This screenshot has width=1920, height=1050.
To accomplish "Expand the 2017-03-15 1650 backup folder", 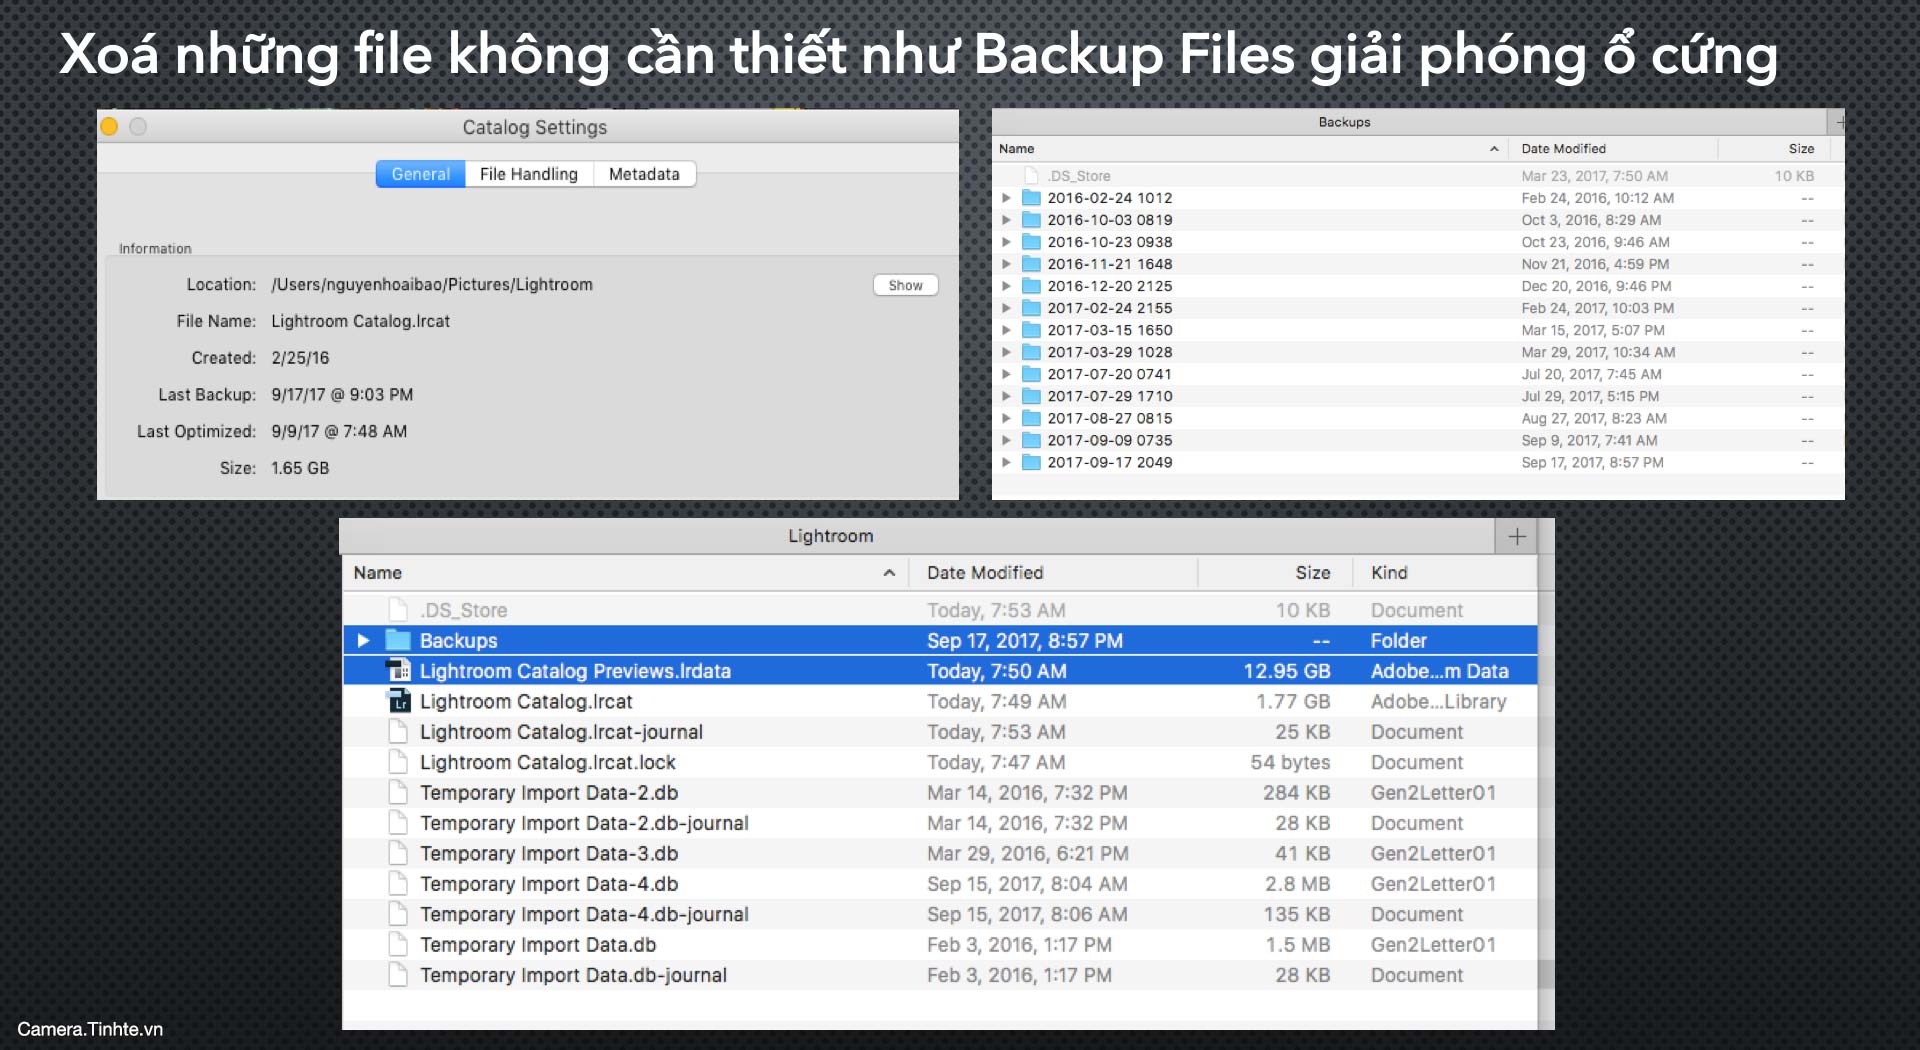I will click(x=1007, y=330).
